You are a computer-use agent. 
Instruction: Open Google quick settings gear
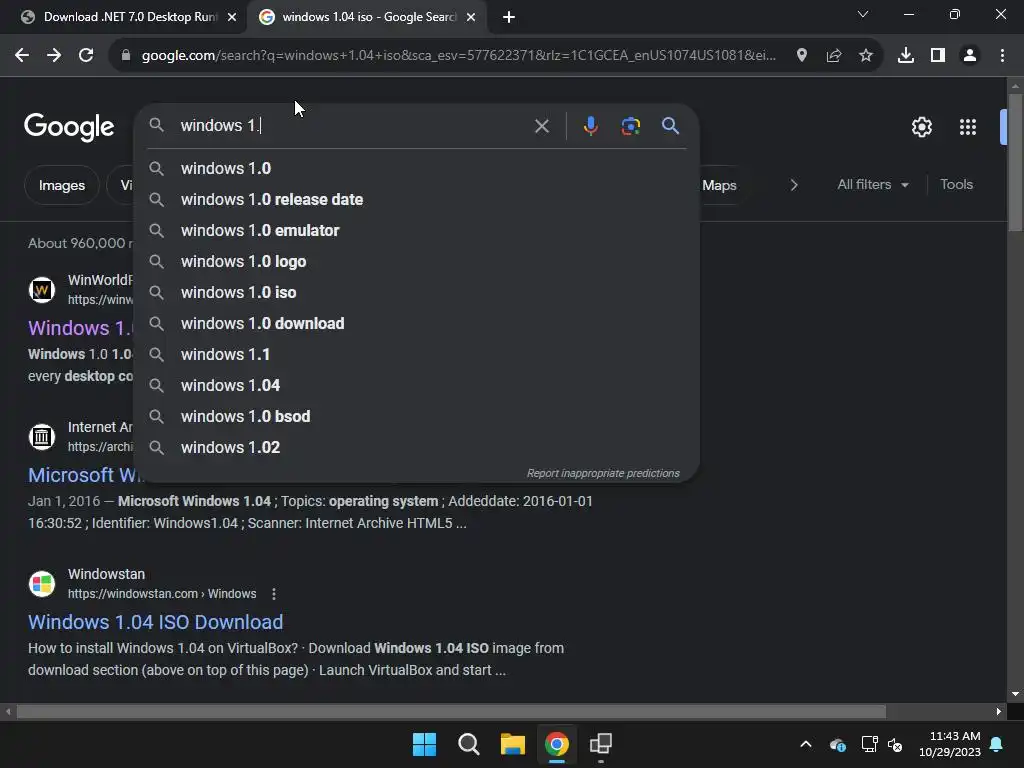[x=921, y=127]
